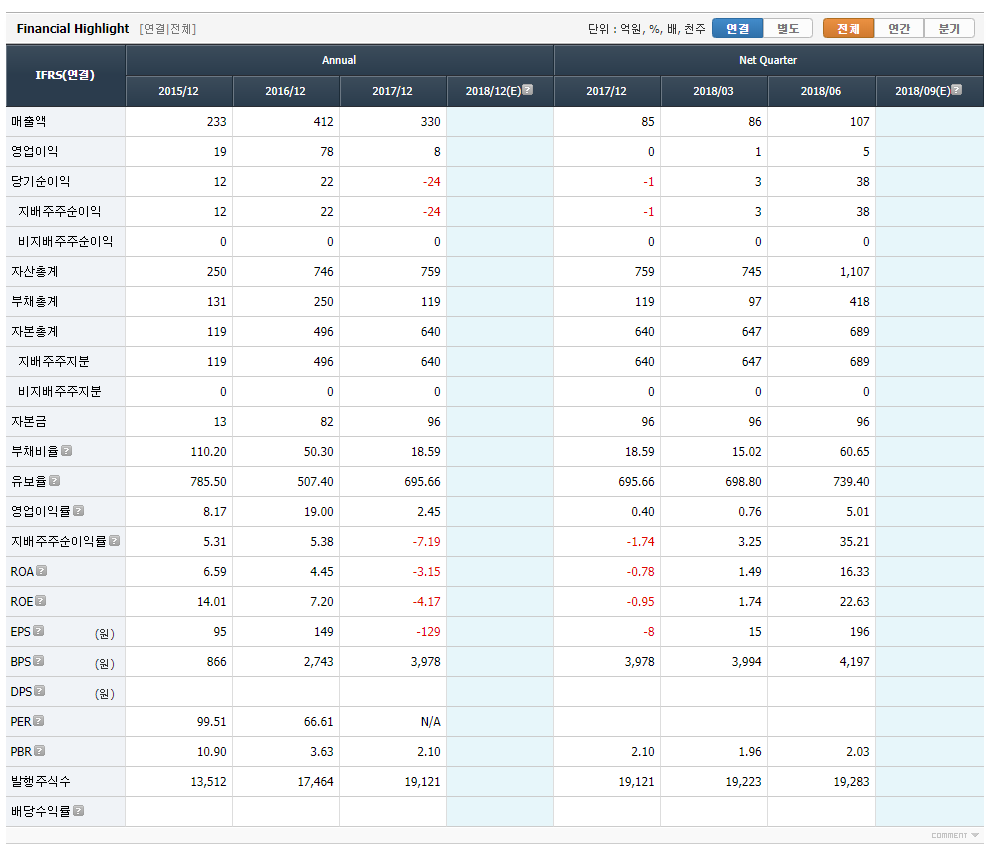The height and width of the screenshot is (848, 989).
Task: Click IFRS(연결) table header
Action: pos(65,75)
